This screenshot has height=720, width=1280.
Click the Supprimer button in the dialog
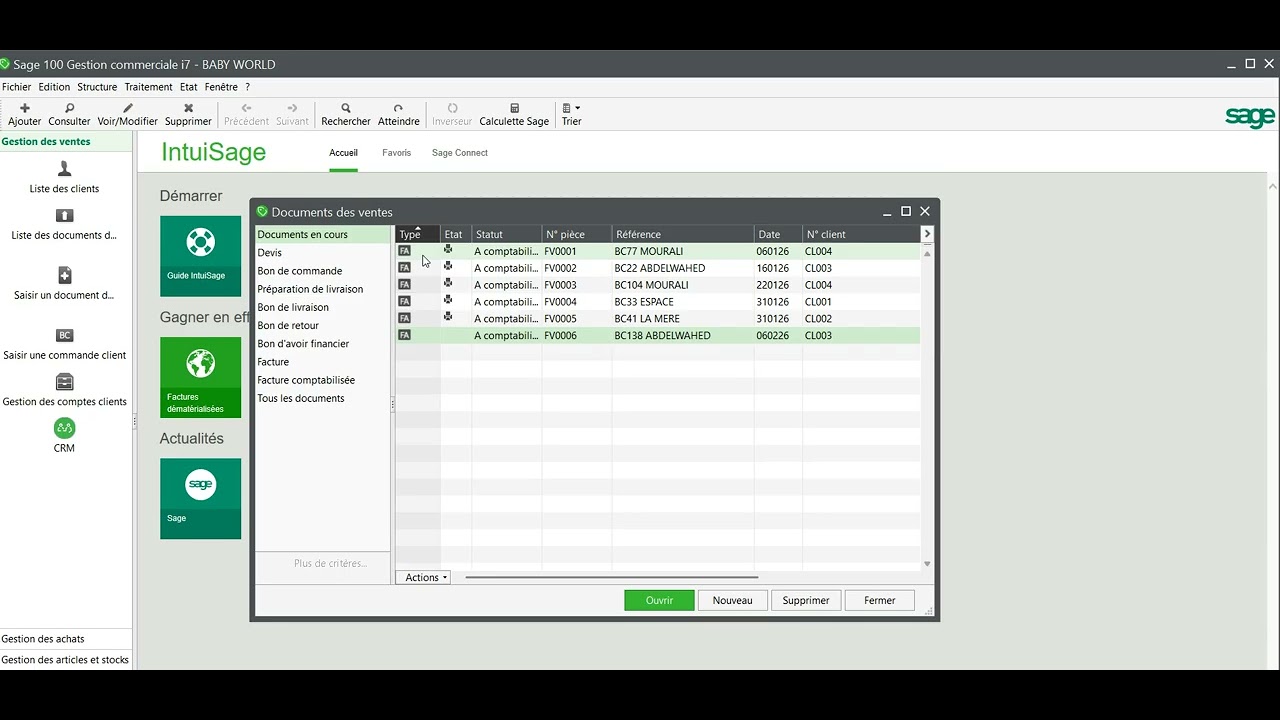click(x=806, y=600)
